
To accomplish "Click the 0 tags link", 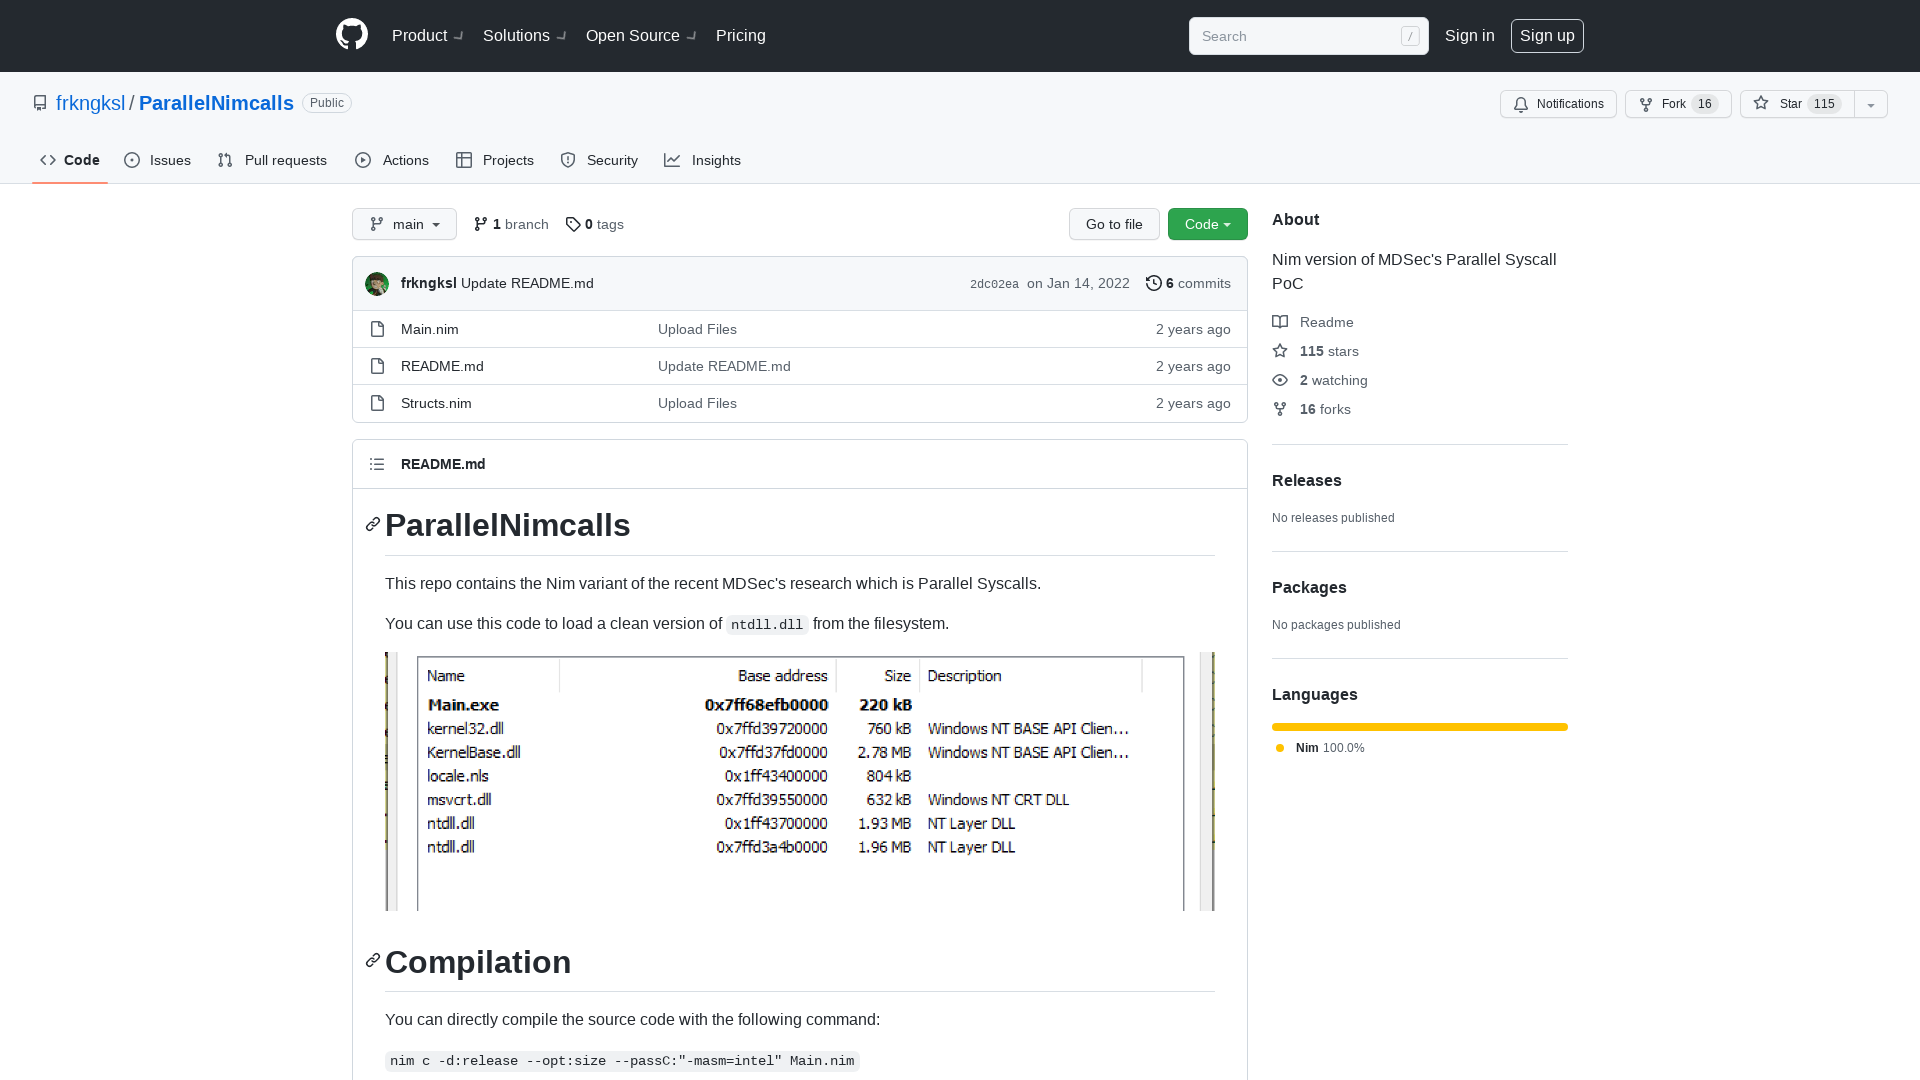I will 594,224.
